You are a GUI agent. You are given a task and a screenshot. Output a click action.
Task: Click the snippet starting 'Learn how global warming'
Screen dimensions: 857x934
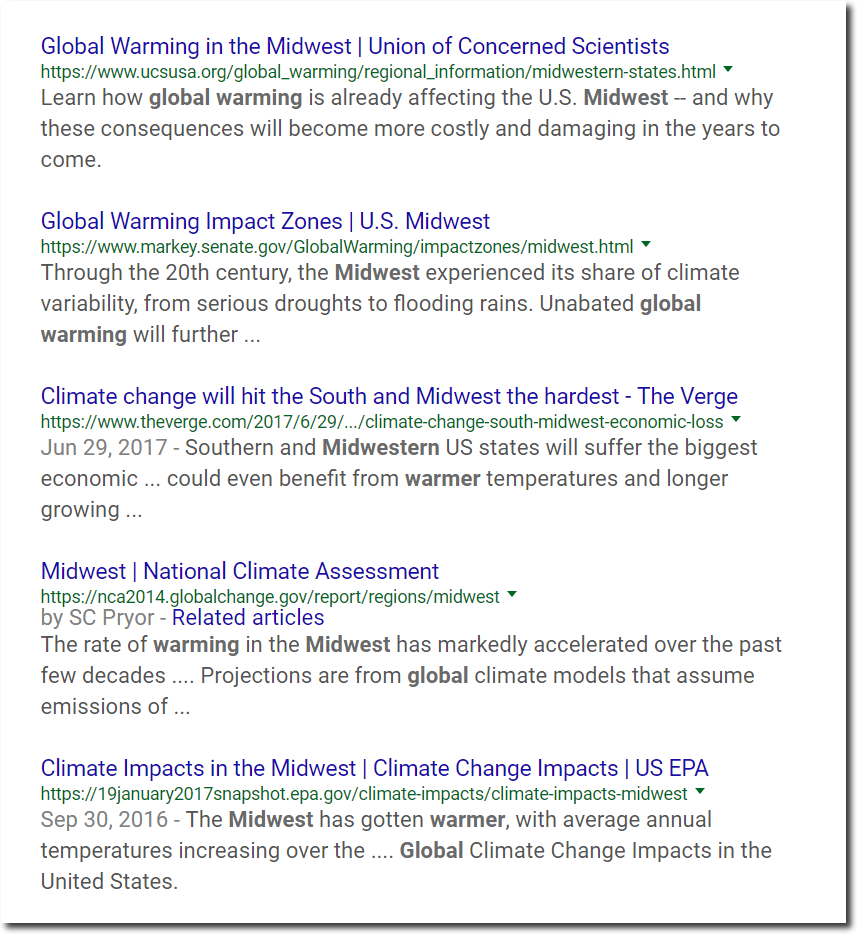(x=410, y=129)
